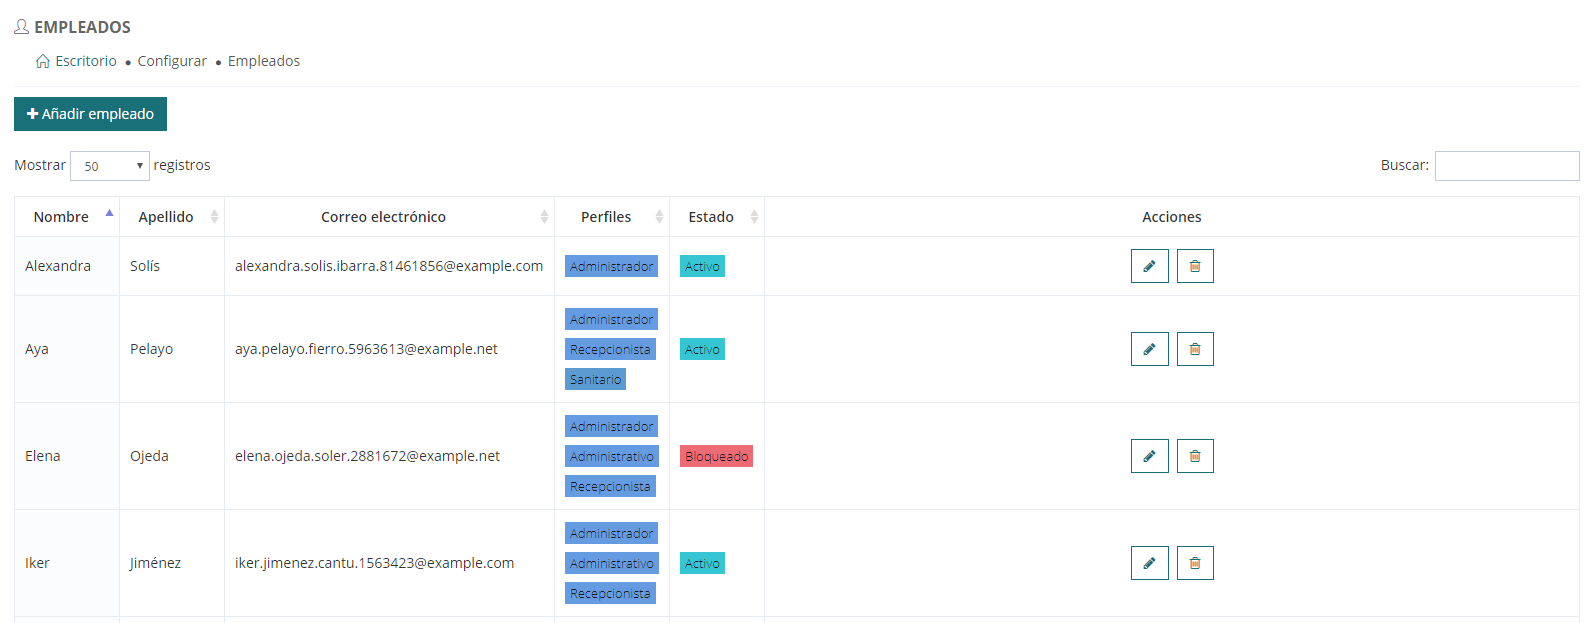Remove Elena Ojeda using the trash icon
Viewport: 1592px width, 623px height.
[x=1195, y=456]
